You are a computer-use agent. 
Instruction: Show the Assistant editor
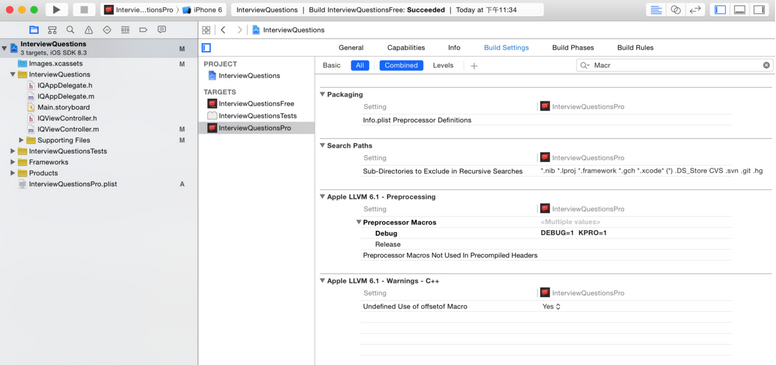click(x=676, y=10)
